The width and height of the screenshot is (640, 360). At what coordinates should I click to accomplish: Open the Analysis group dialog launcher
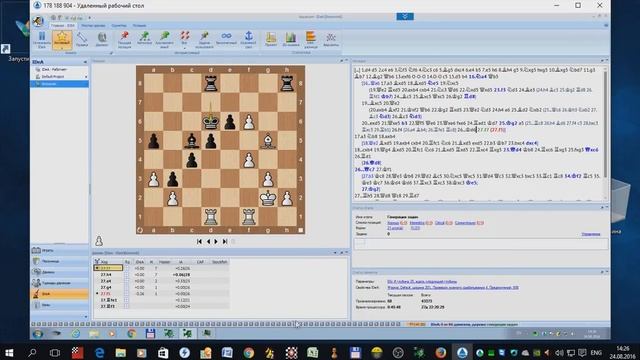pos(111,53)
